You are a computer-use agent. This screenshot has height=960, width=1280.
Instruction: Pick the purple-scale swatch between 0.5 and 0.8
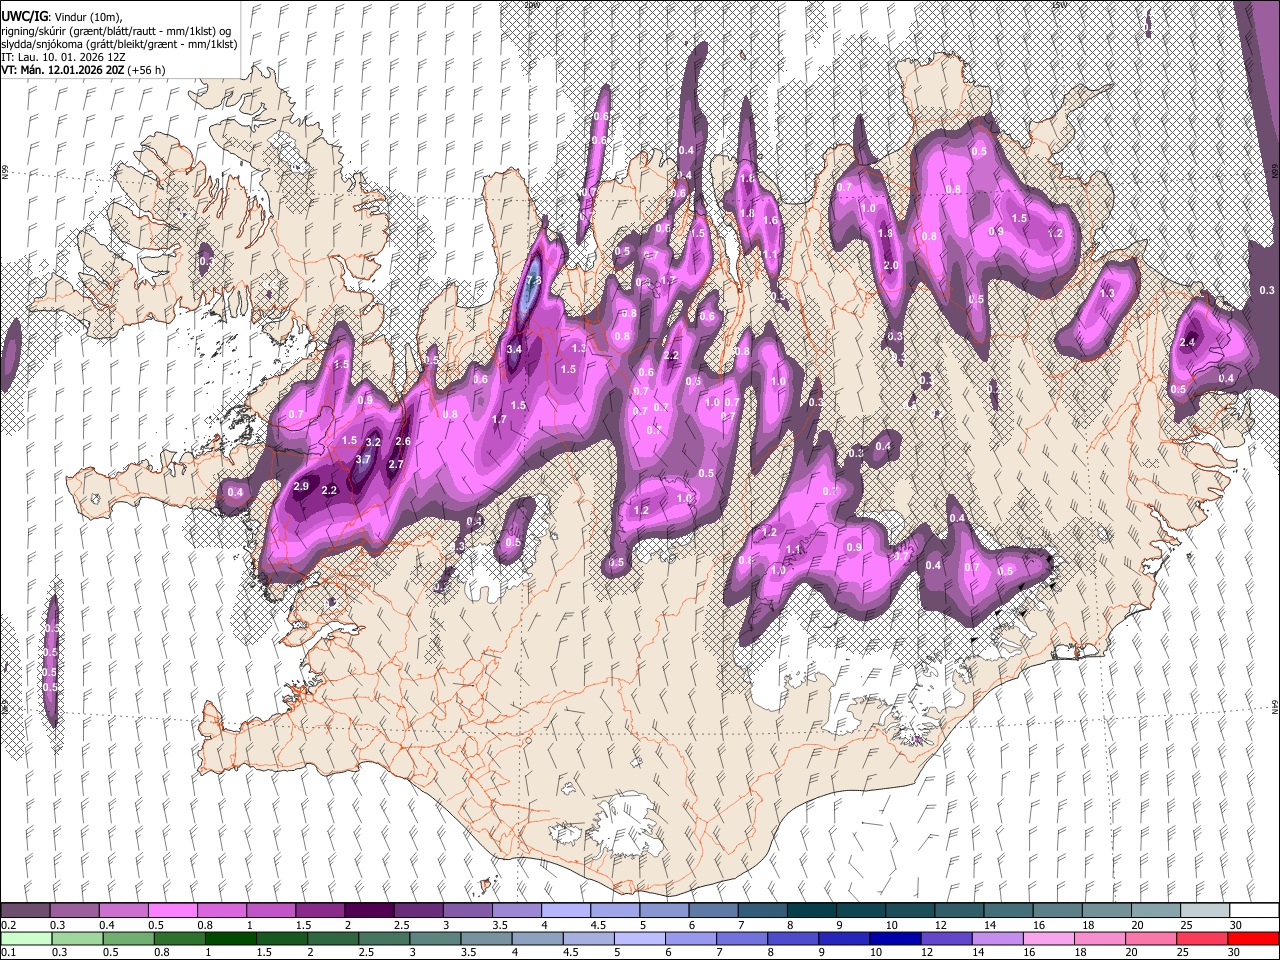172,910
